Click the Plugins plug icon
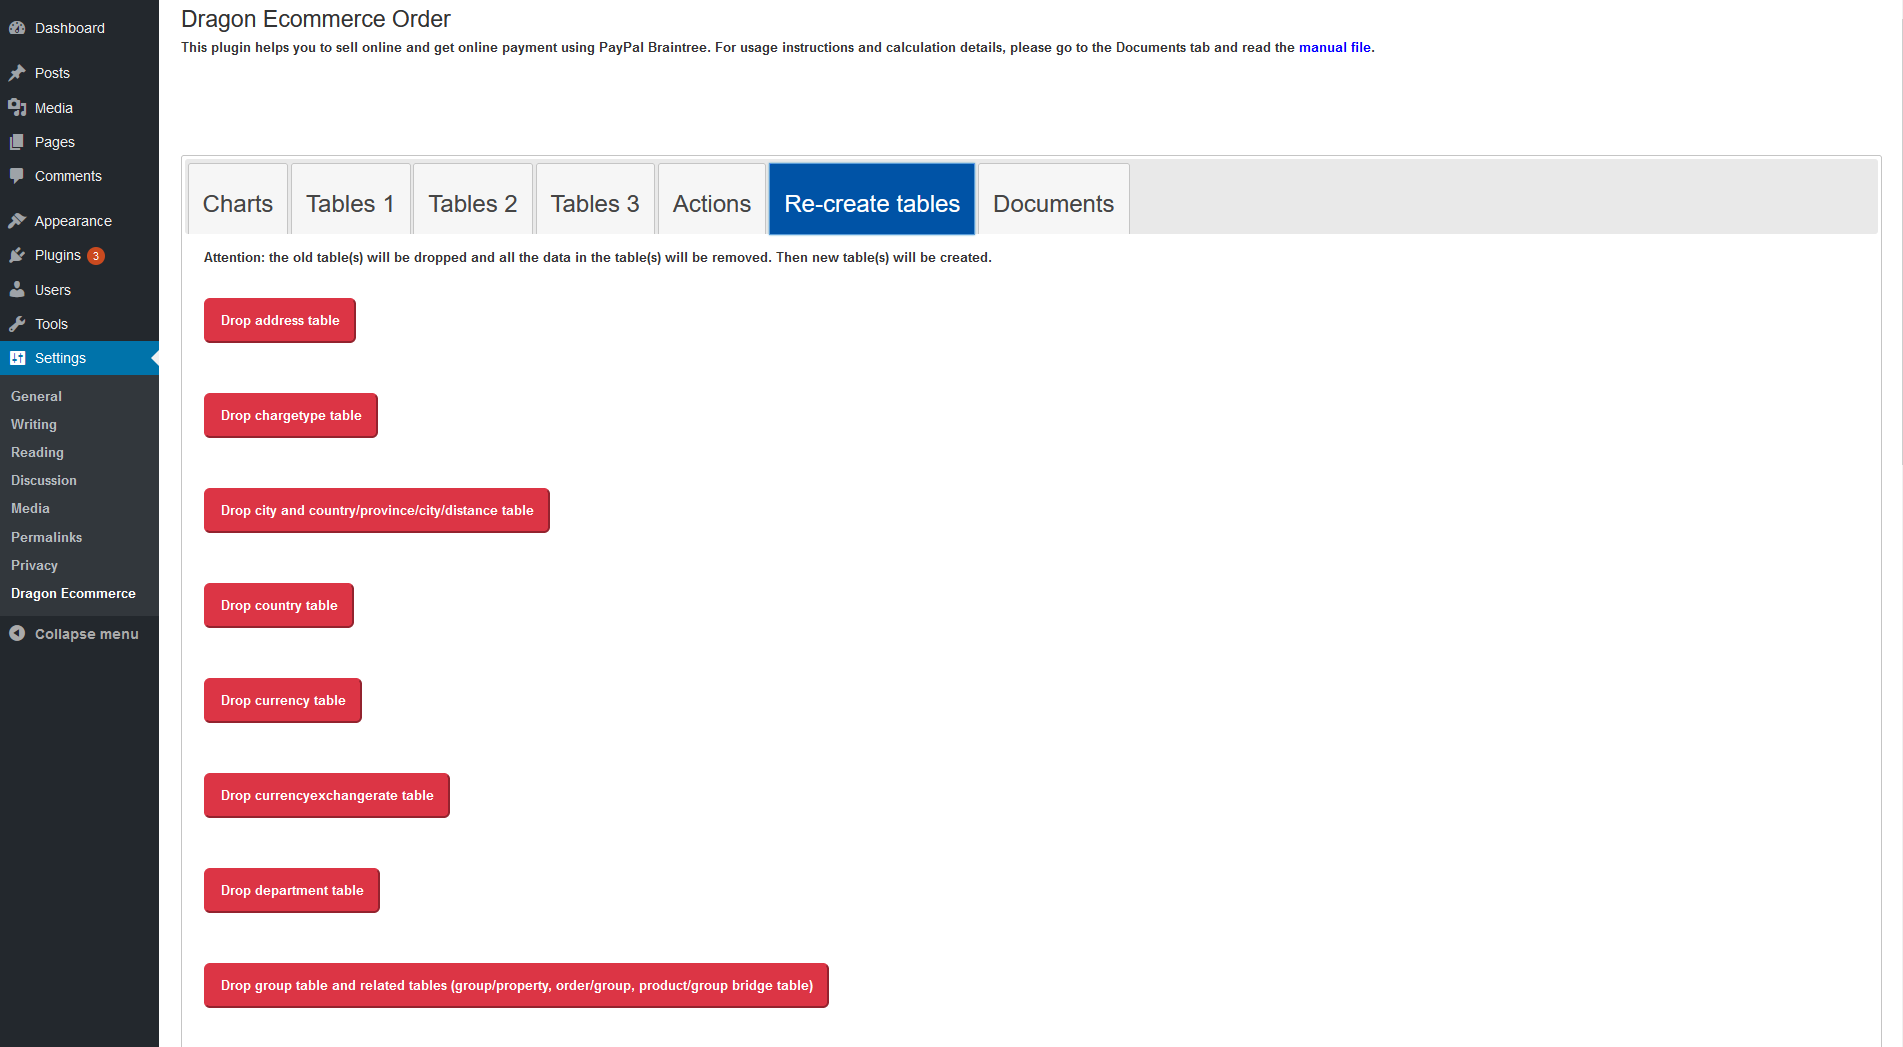The image size is (1903, 1047). 17,255
